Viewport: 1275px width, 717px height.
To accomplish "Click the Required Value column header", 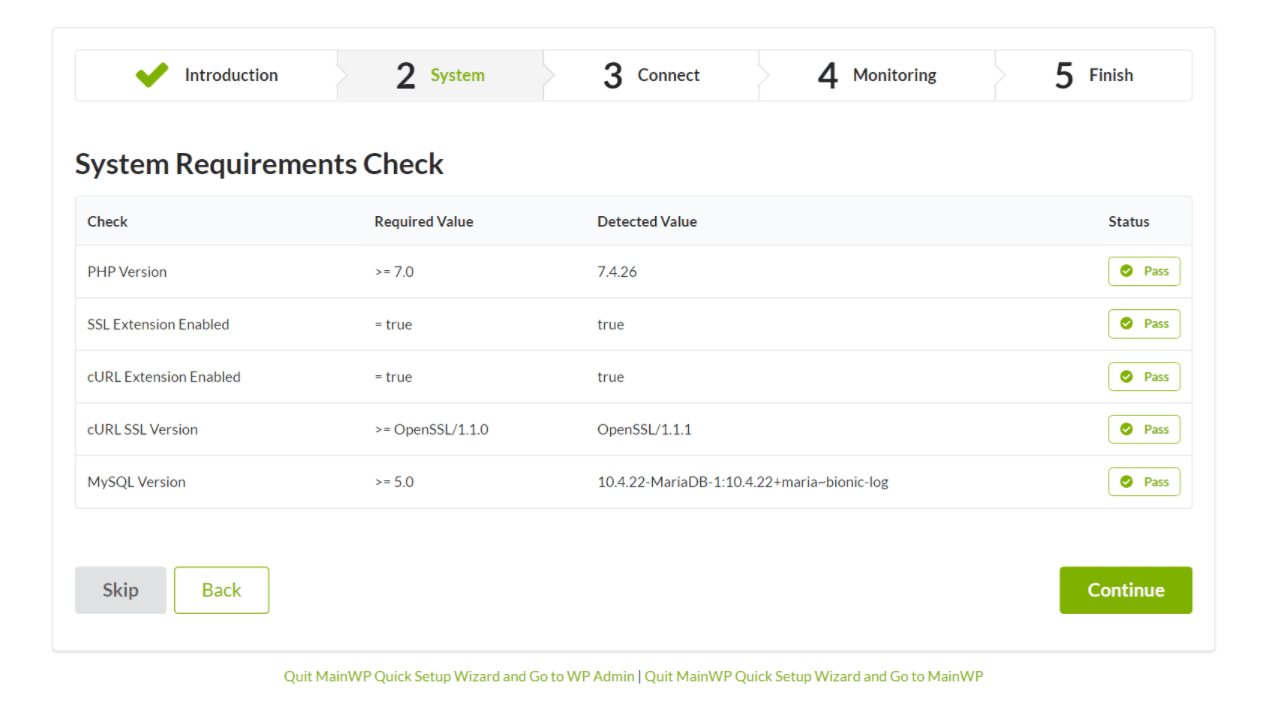I will pyautogui.click(x=424, y=222).
